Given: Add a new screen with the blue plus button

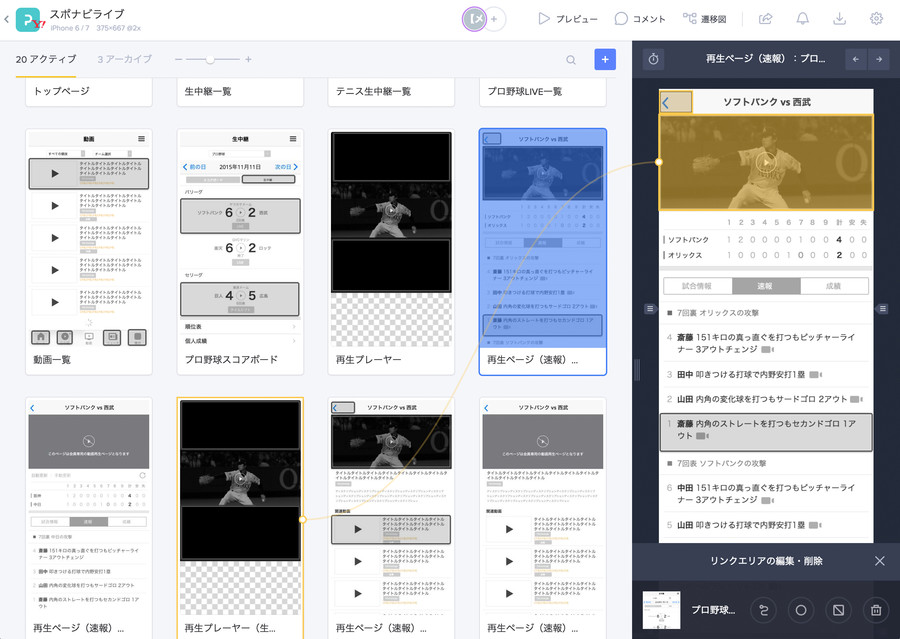Looking at the screenshot, I should point(605,59).
